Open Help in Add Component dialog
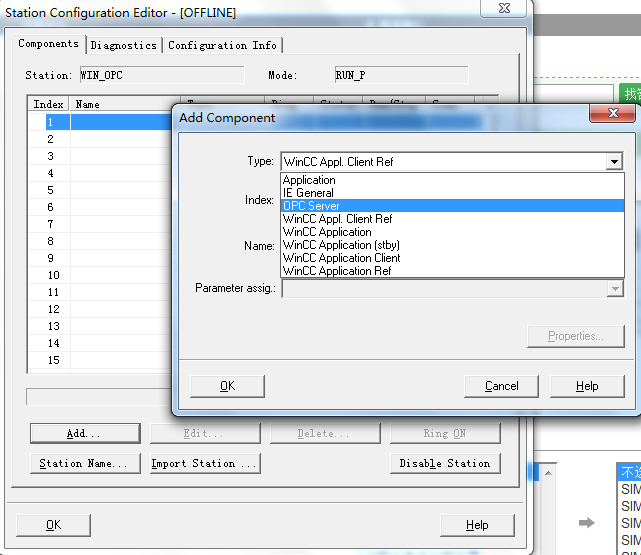The height and width of the screenshot is (555, 641). coord(587,386)
